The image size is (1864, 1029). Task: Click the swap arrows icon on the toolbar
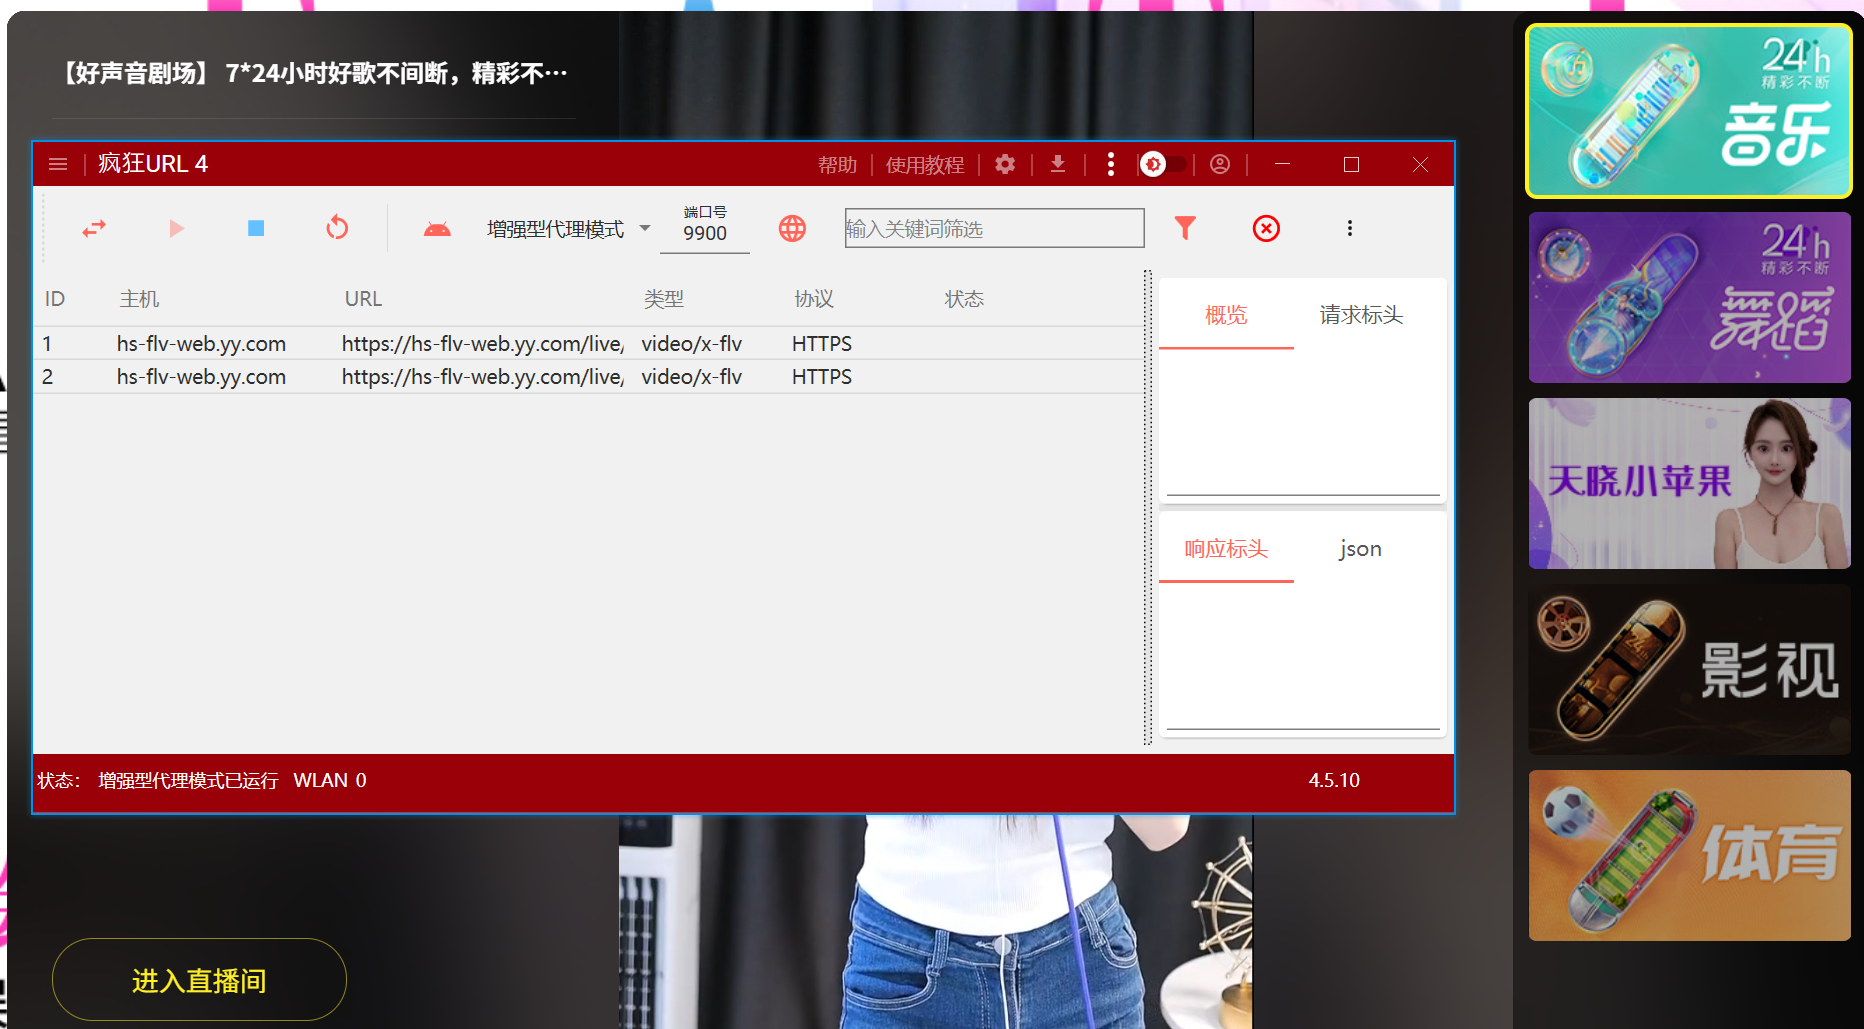point(94,228)
